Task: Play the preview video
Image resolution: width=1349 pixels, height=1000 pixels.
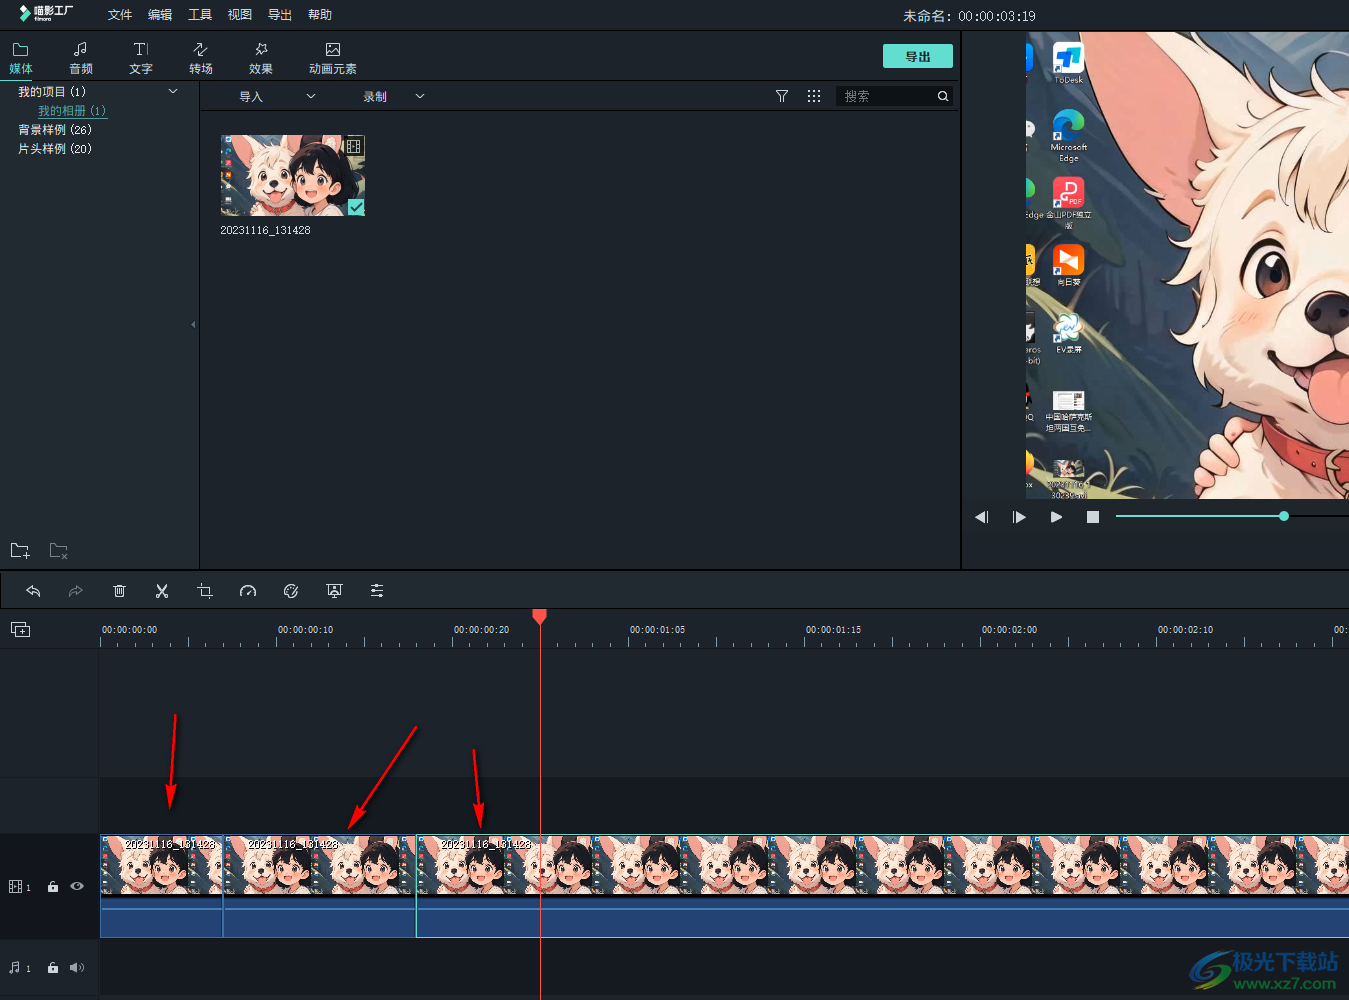Action: [x=1056, y=517]
